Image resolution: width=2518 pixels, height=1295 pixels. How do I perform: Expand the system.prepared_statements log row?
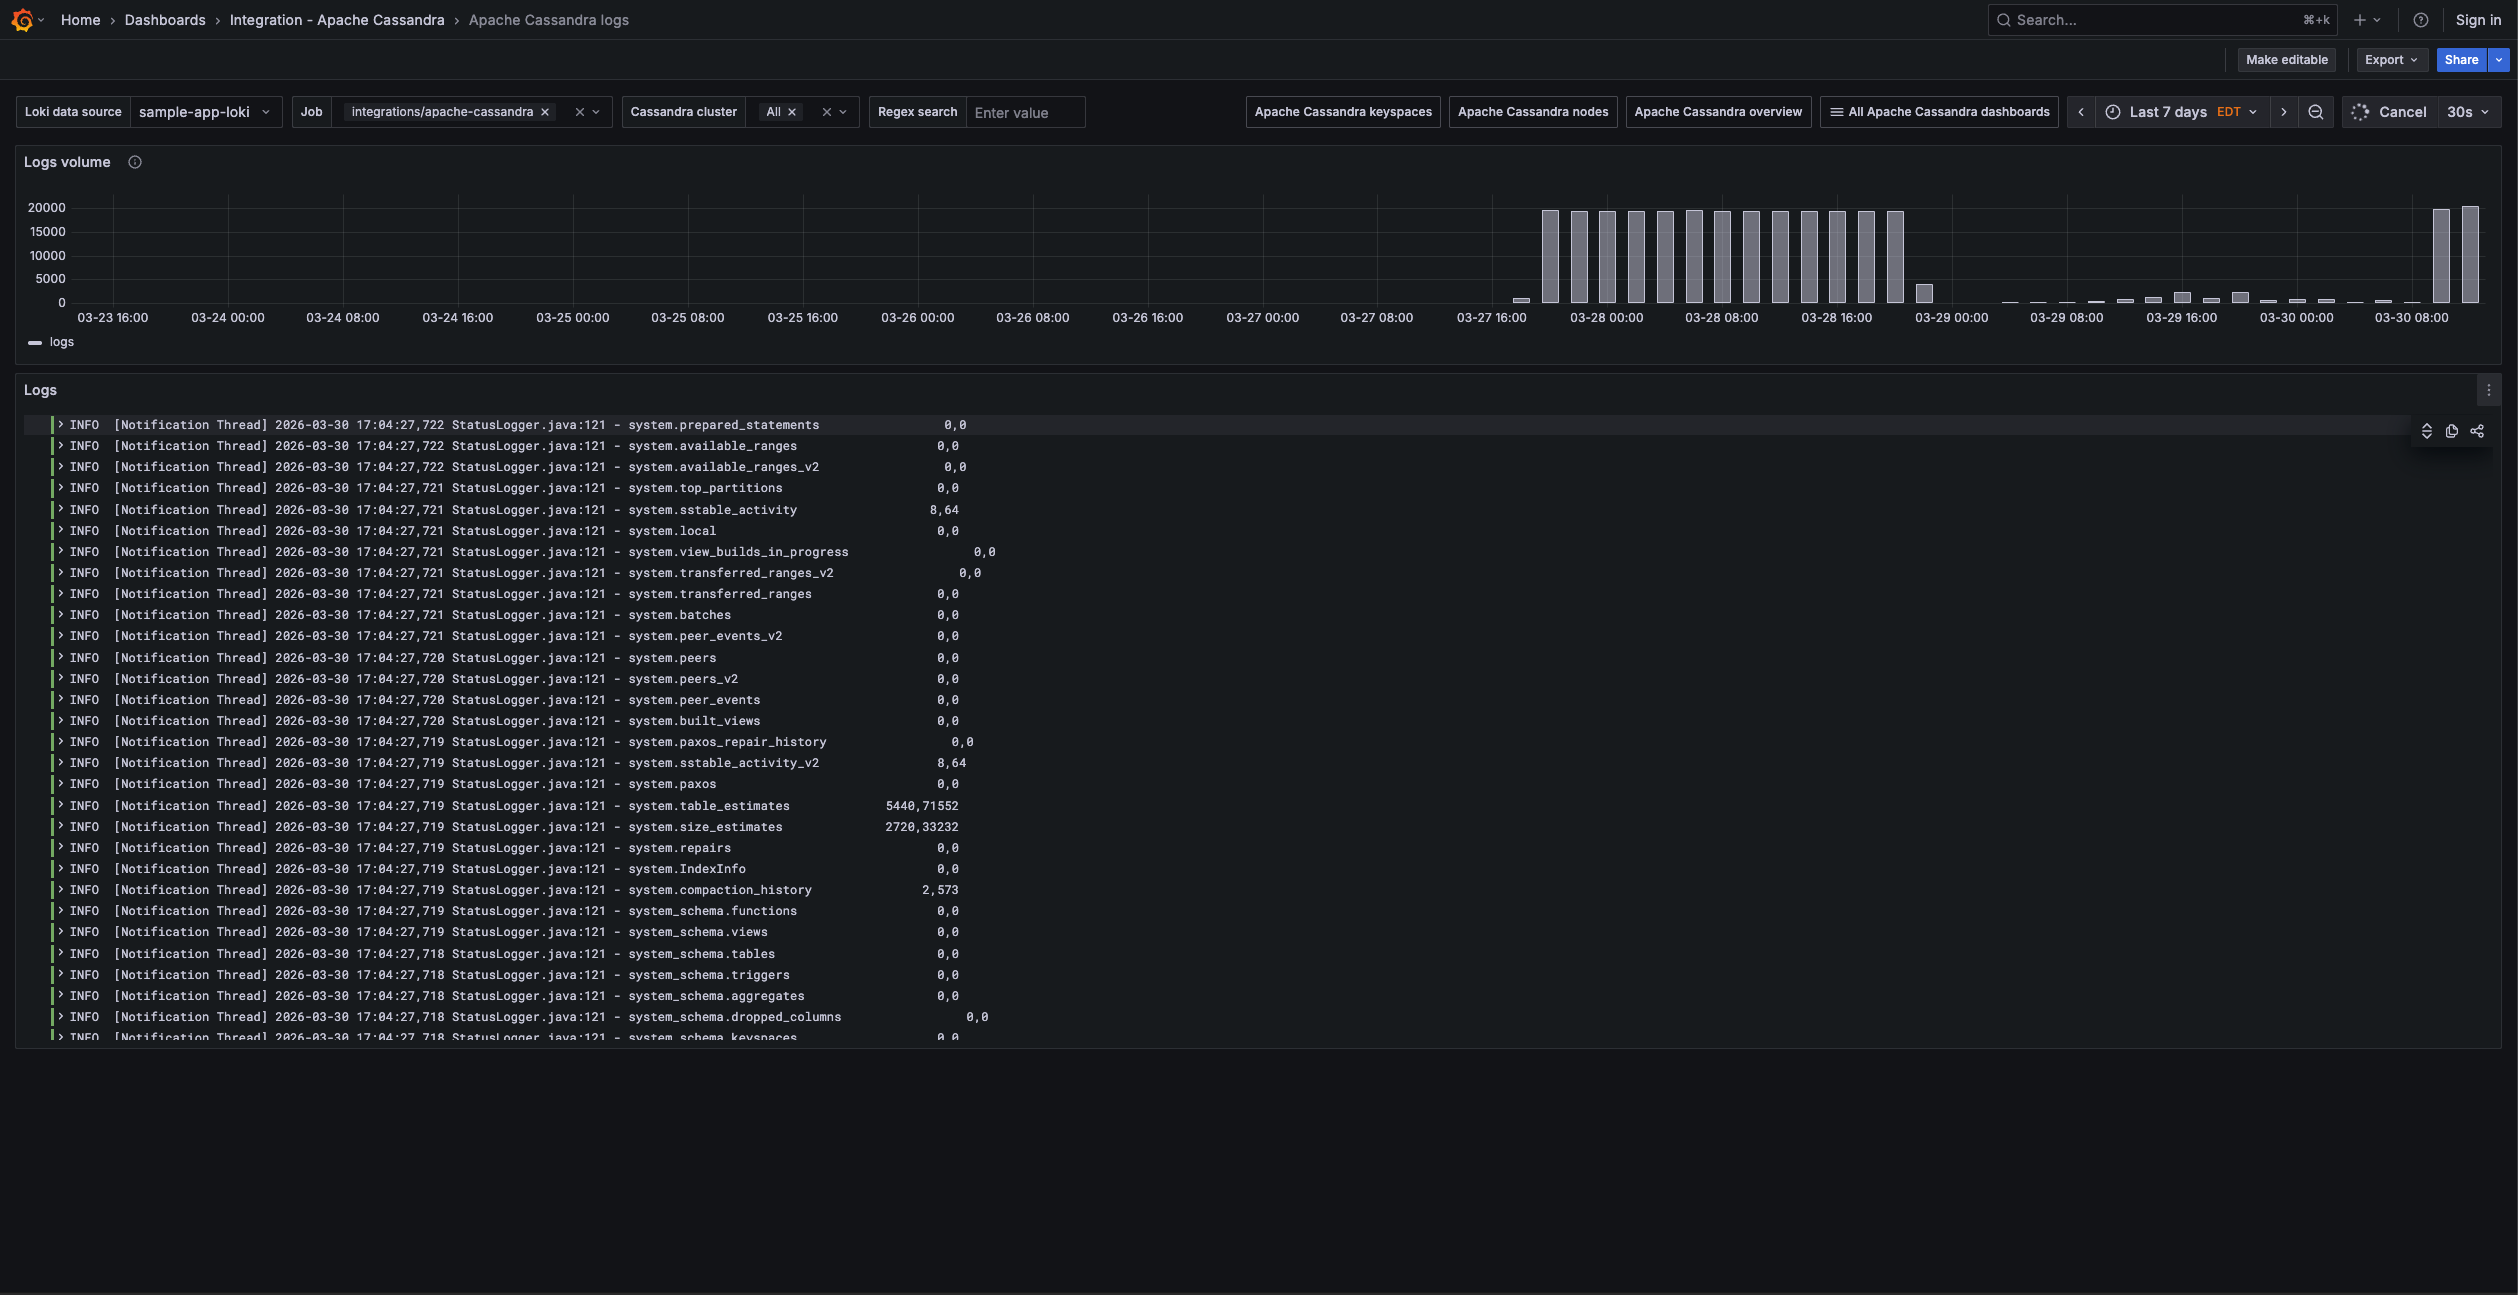(61, 425)
